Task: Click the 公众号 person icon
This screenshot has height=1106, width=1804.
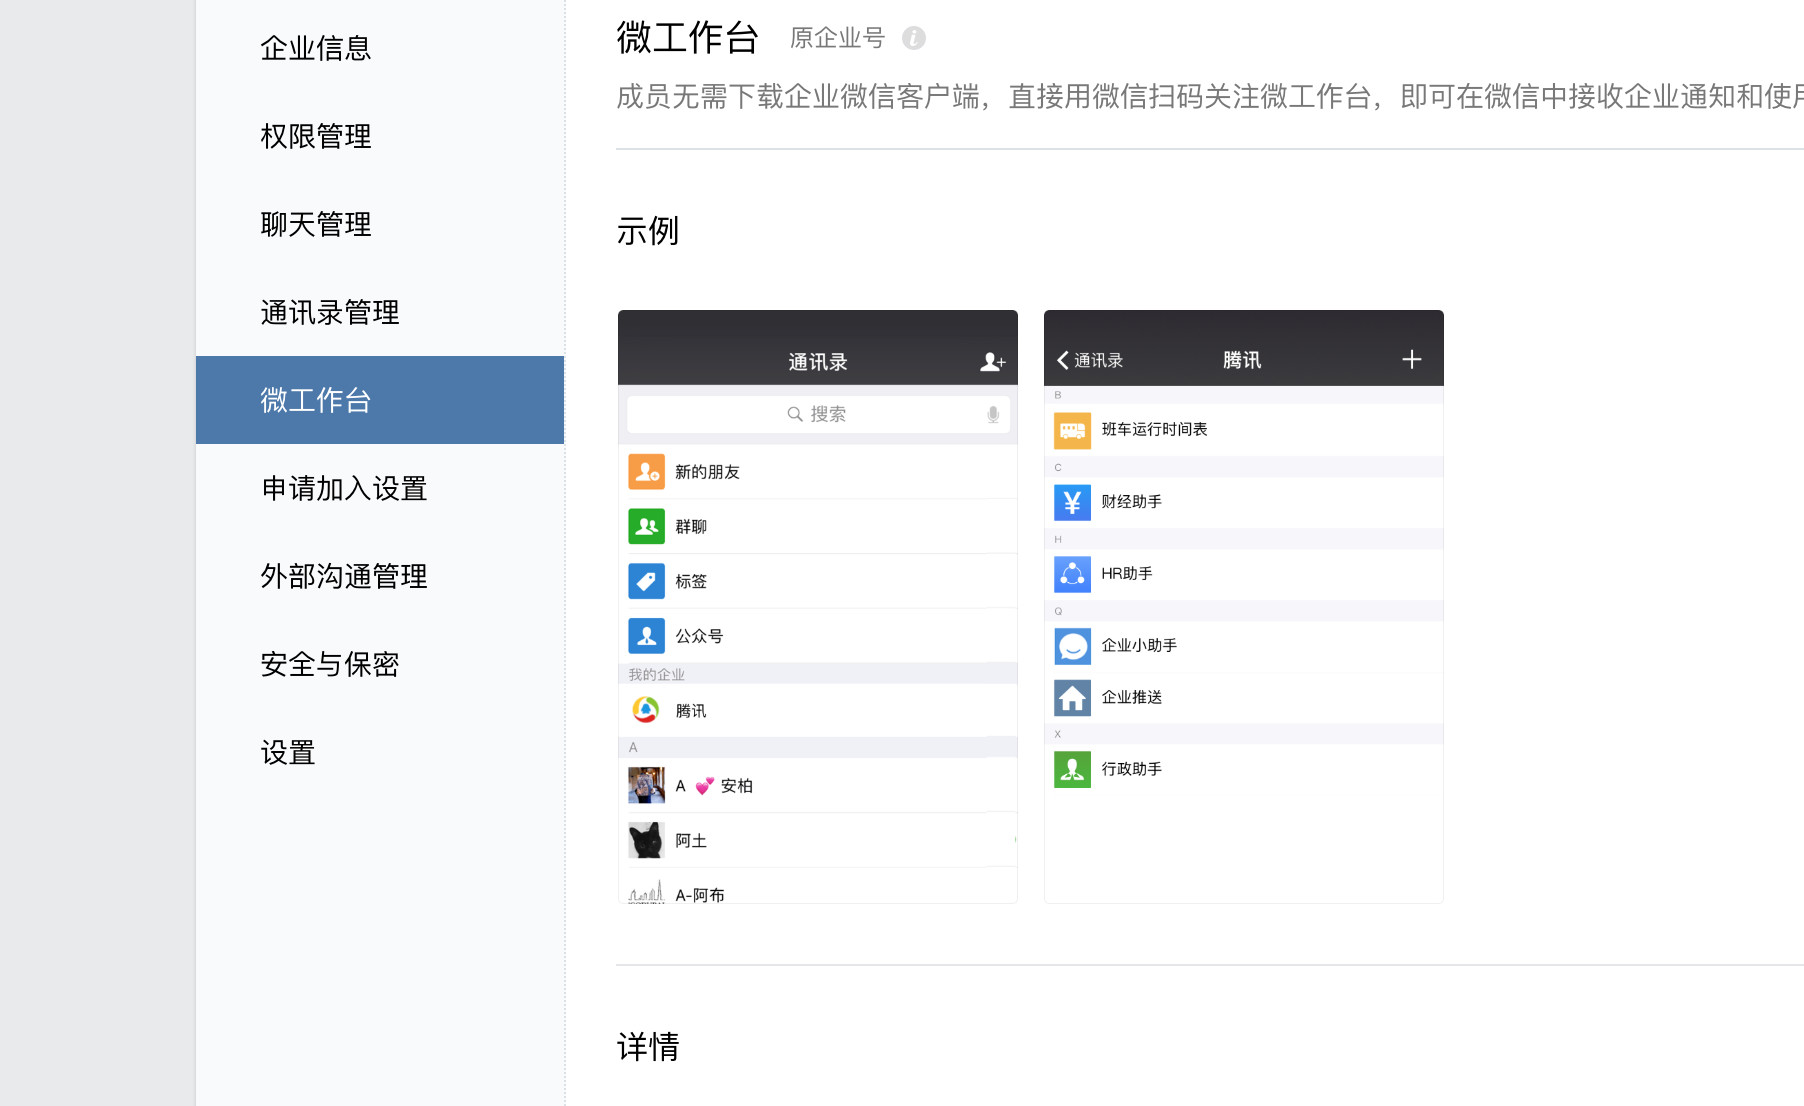Action: (646, 636)
